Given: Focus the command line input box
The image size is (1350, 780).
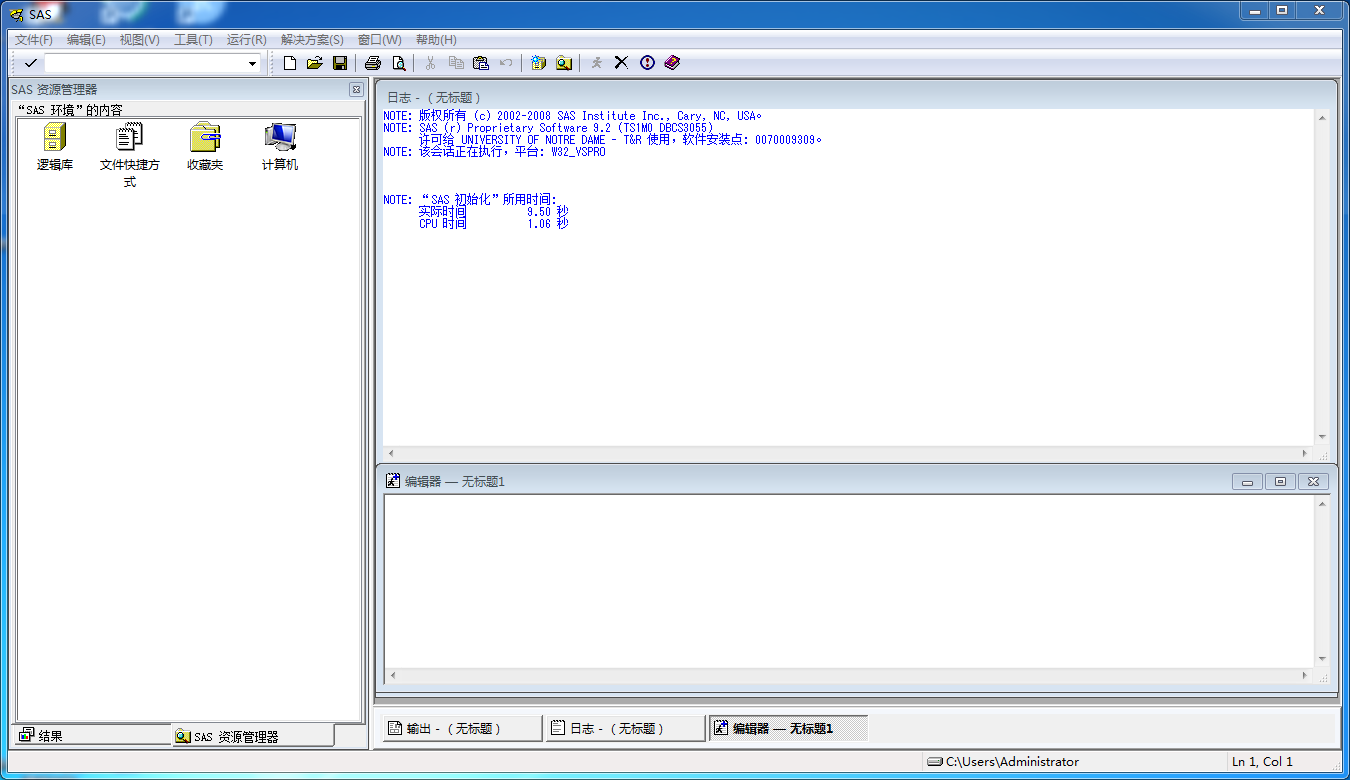Looking at the screenshot, I should [x=145, y=64].
